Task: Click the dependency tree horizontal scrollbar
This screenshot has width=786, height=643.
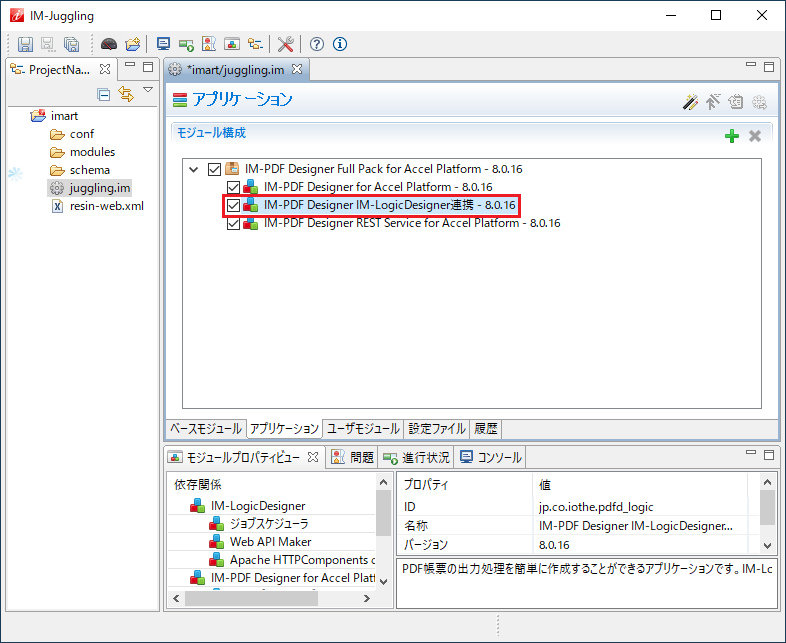Action: [251, 598]
